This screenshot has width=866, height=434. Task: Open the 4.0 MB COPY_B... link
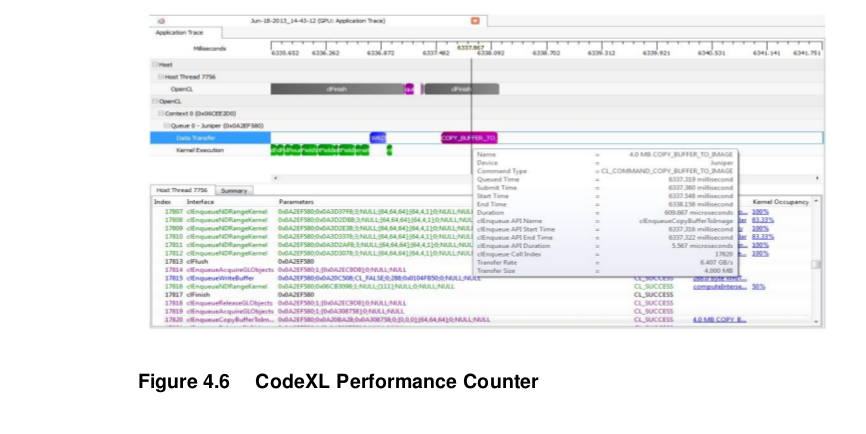click(x=719, y=320)
